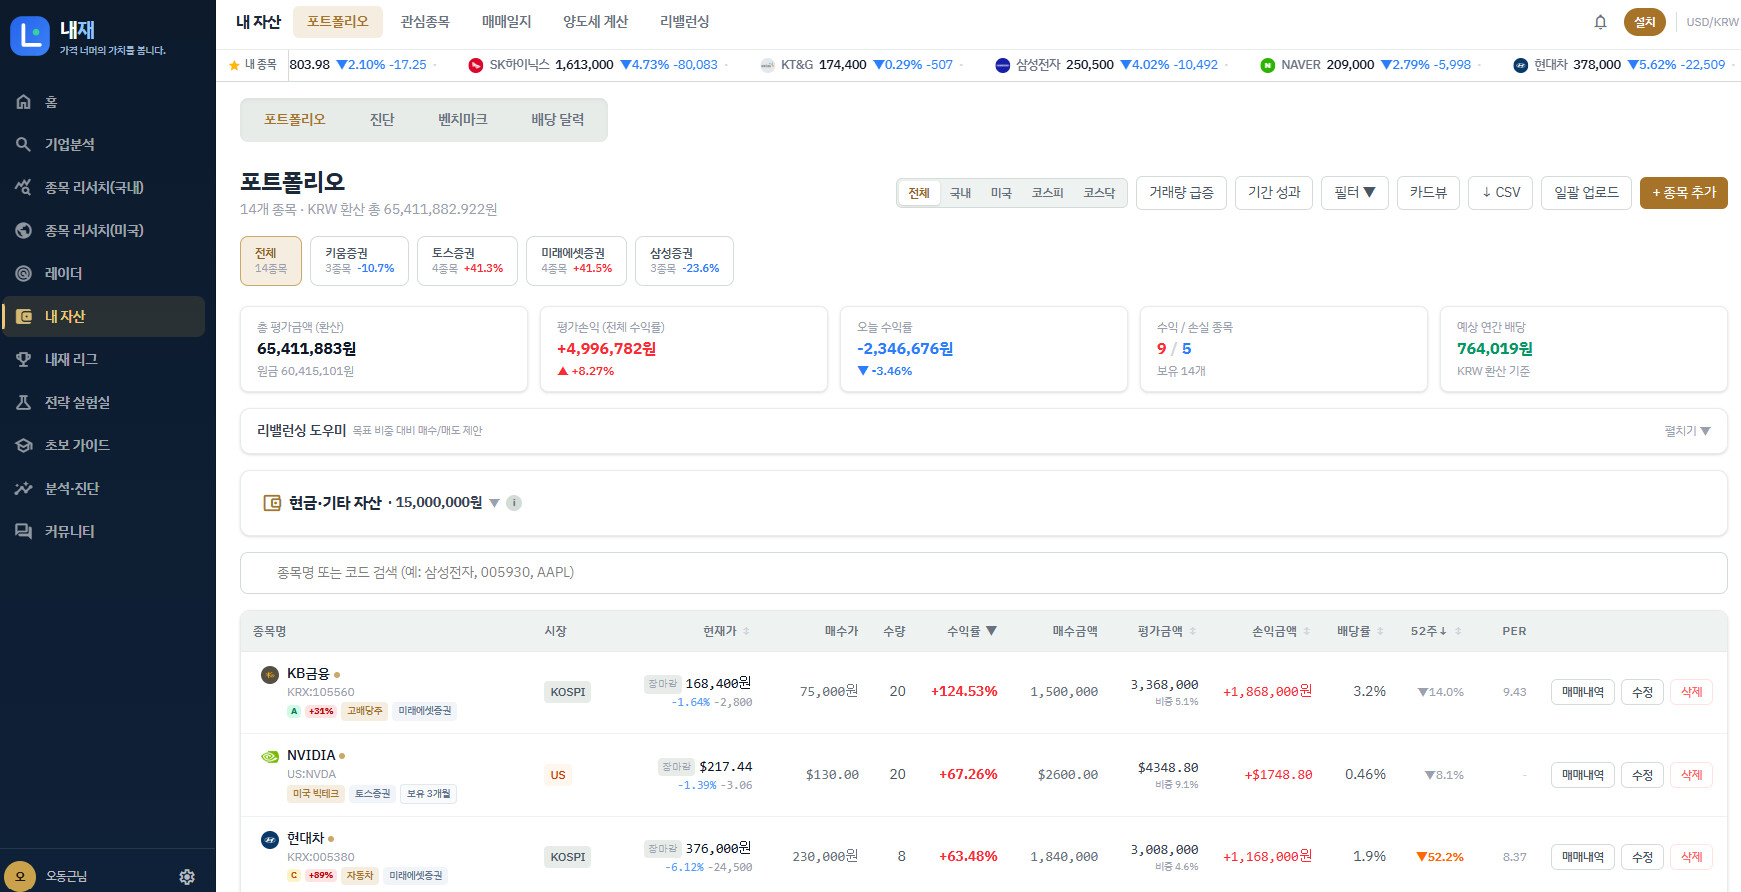Screen dimensions: 1741x892
Task: Open 커뮤니티 chat icon in sidebar
Action: (x=23, y=531)
